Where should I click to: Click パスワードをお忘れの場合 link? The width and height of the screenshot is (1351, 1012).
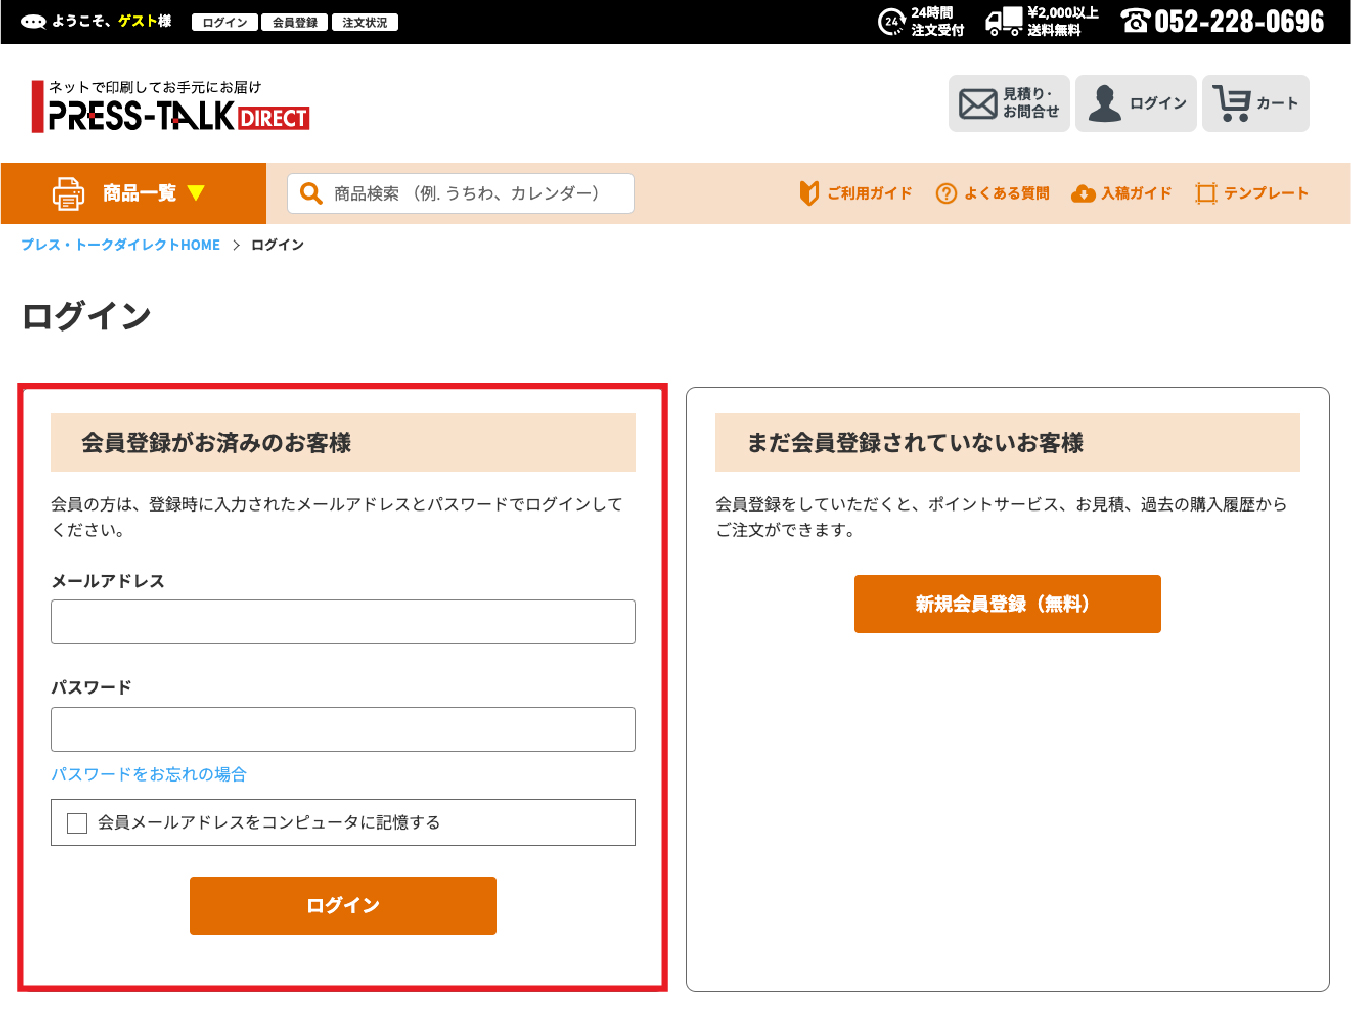pyautogui.click(x=149, y=774)
